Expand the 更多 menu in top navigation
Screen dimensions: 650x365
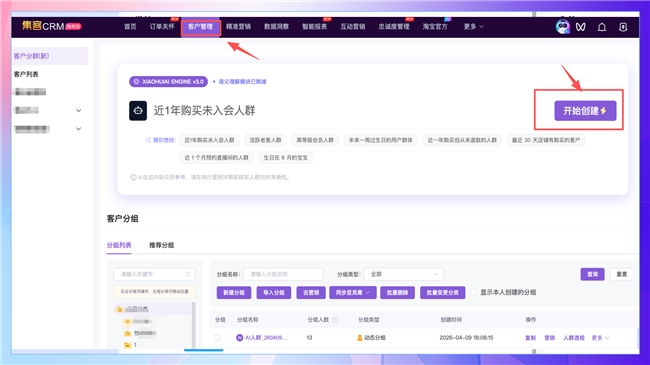(x=473, y=27)
